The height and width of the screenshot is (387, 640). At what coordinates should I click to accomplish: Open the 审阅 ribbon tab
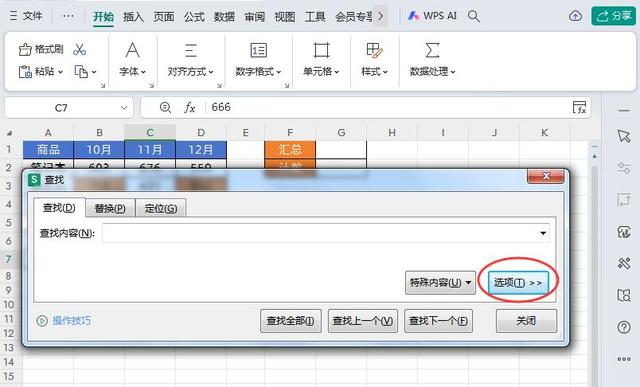[x=254, y=17]
